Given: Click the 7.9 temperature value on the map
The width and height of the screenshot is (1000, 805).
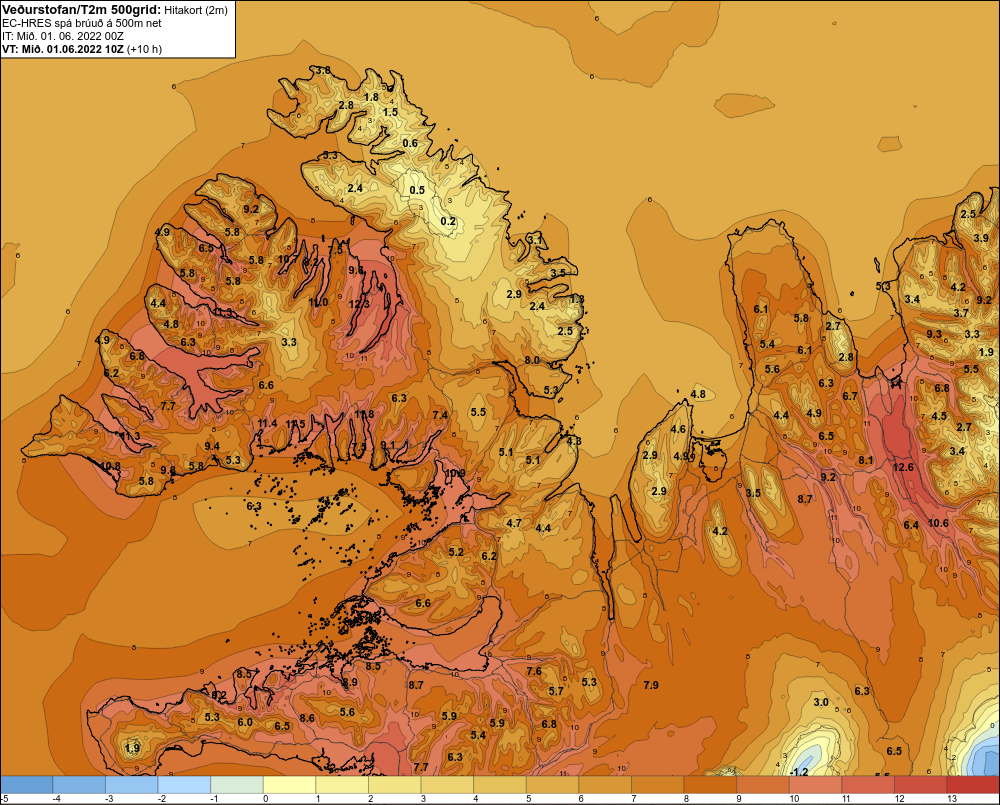Looking at the screenshot, I should [651, 685].
